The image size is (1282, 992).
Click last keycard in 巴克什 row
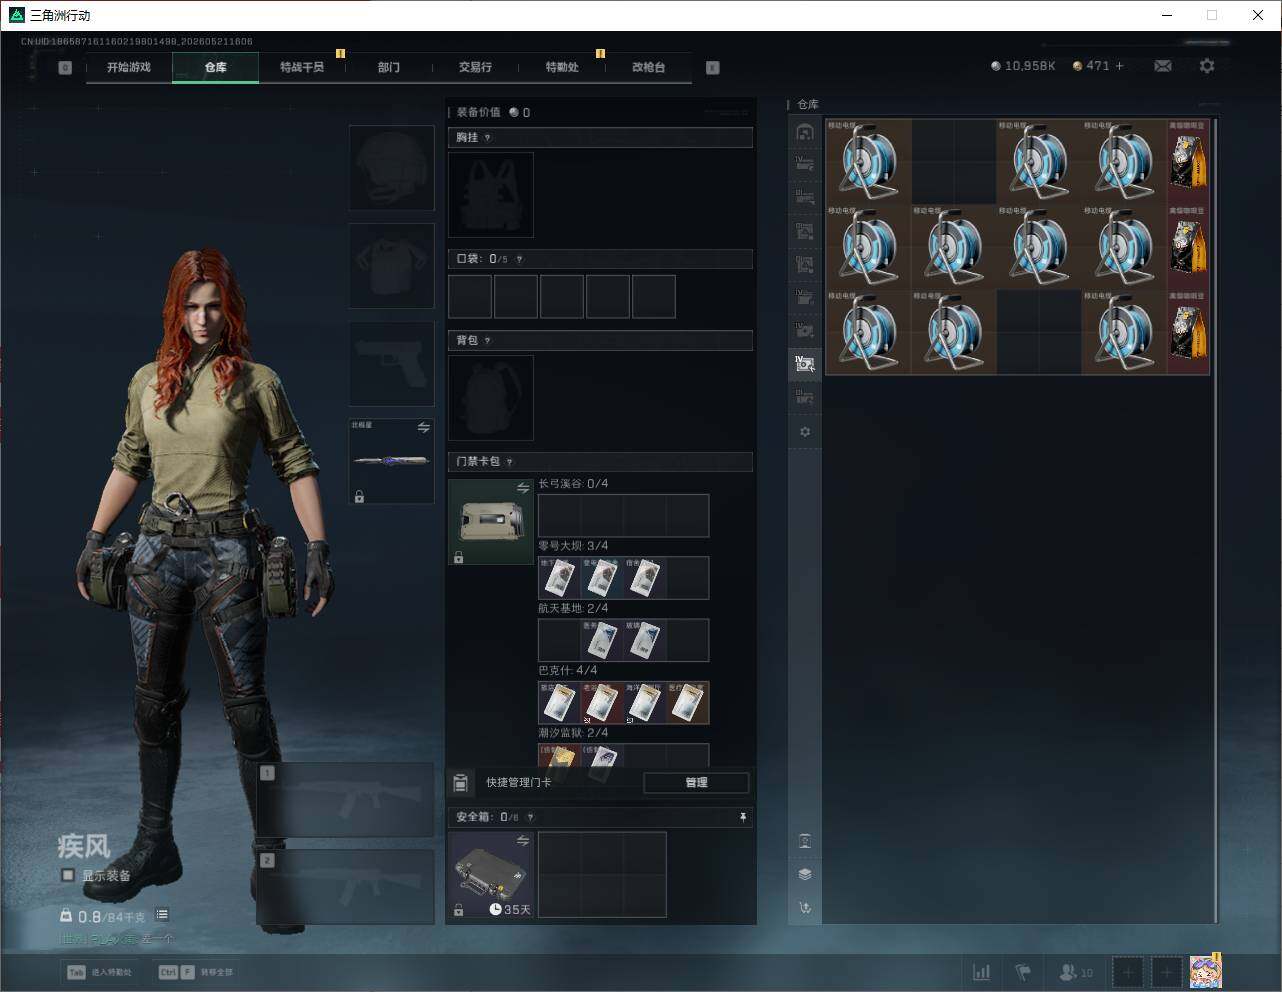pos(687,703)
